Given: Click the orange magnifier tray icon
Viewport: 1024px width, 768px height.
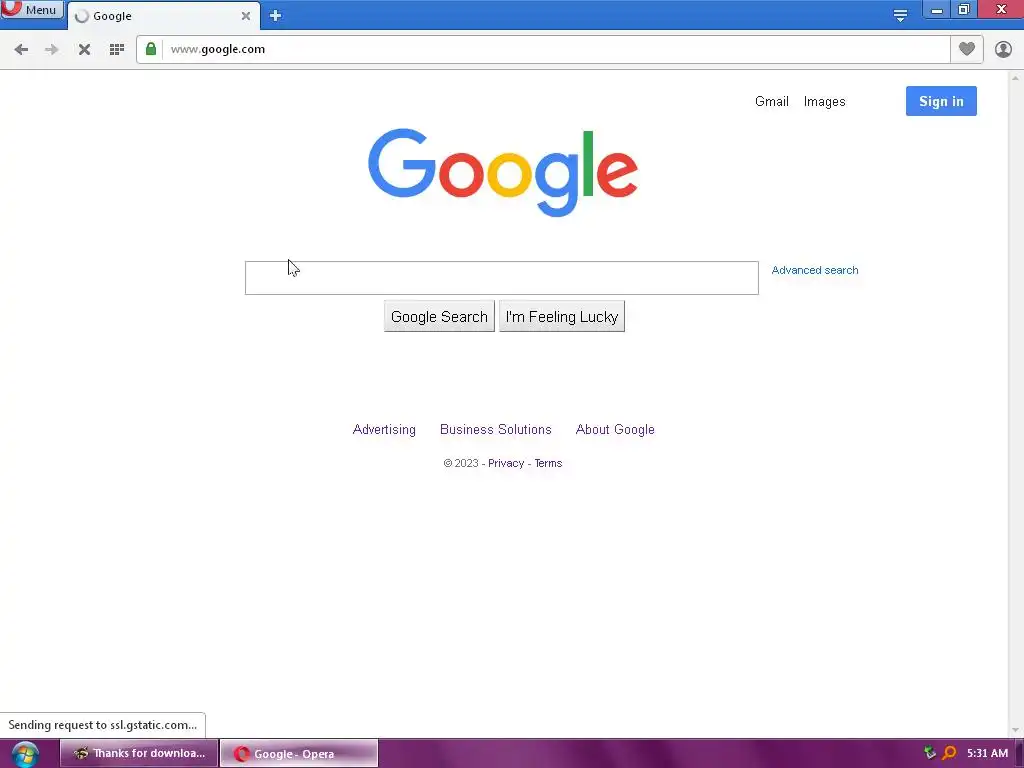Looking at the screenshot, I should (950, 753).
